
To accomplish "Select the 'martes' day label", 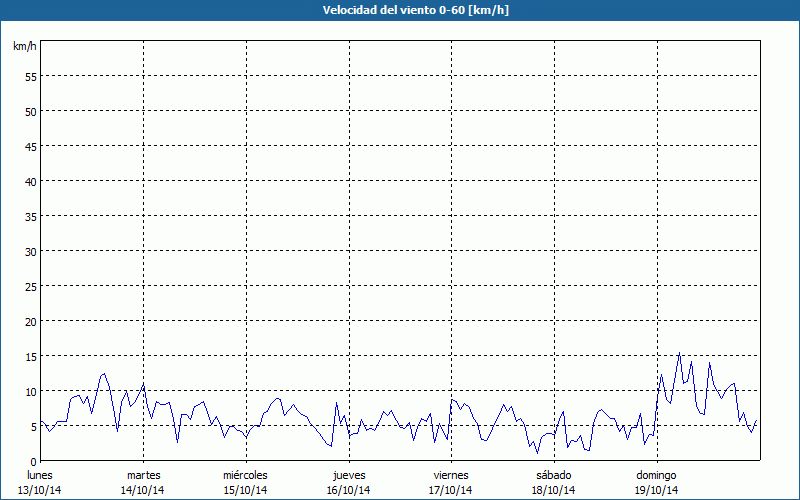I will coord(143,475).
